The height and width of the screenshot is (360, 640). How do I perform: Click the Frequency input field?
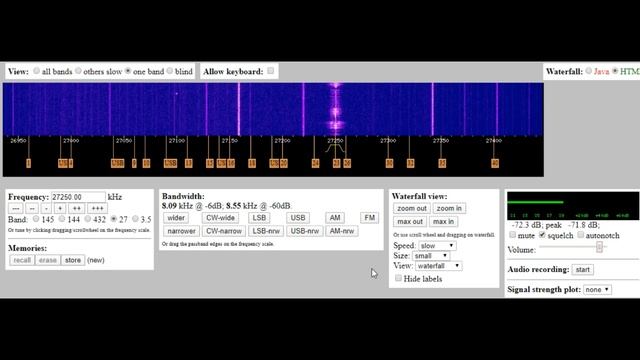(x=78, y=197)
